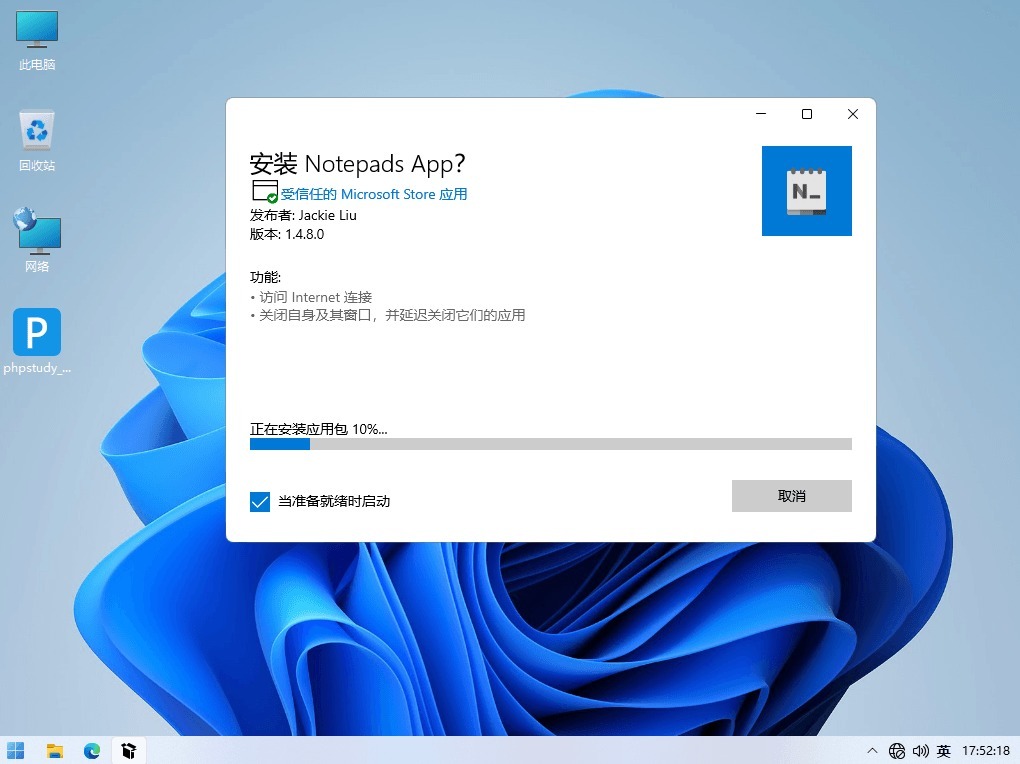Minimize the installer dialog window
The width and height of the screenshot is (1020, 764).
(761, 114)
